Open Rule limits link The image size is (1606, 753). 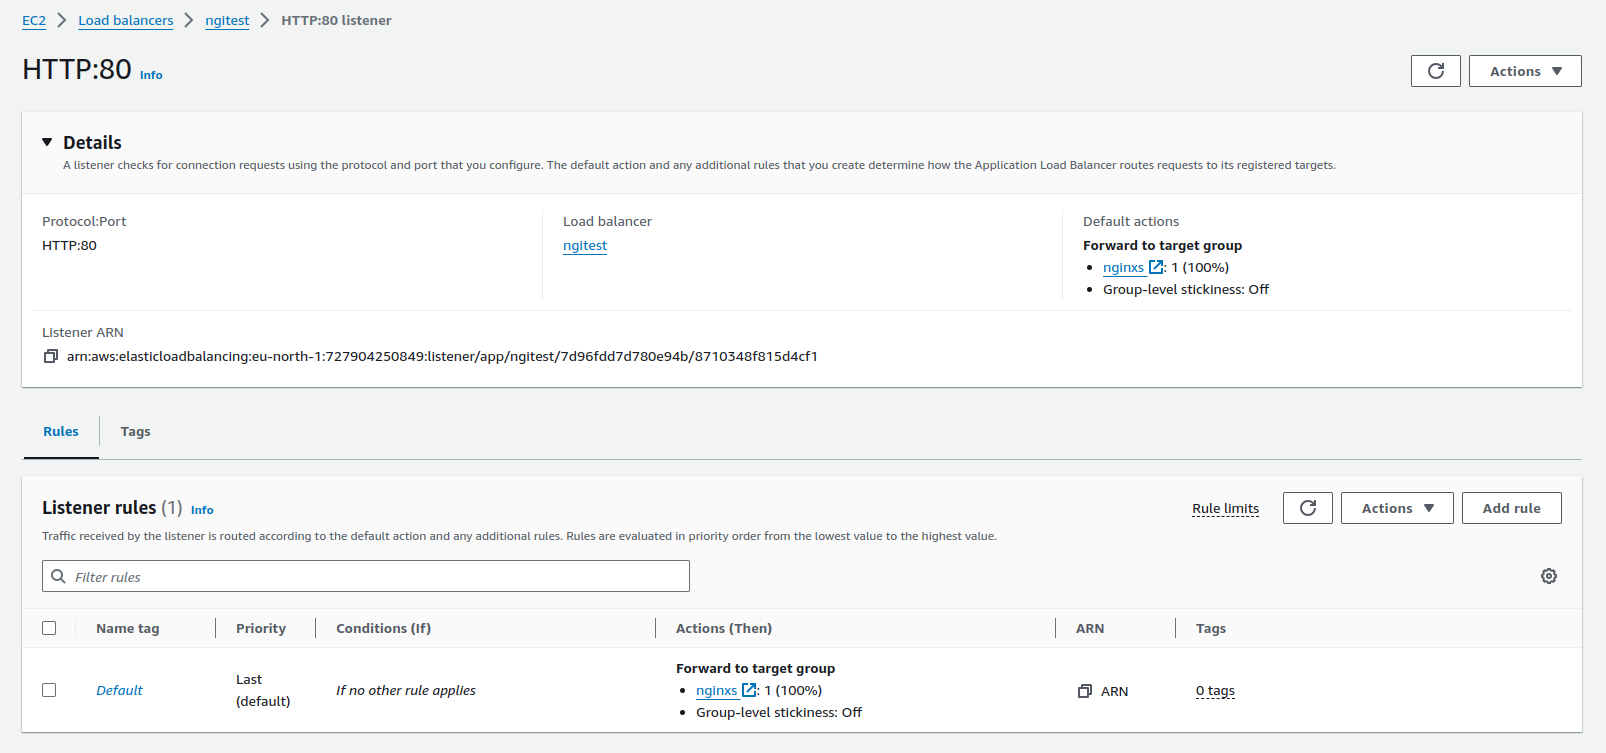[1225, 508]
